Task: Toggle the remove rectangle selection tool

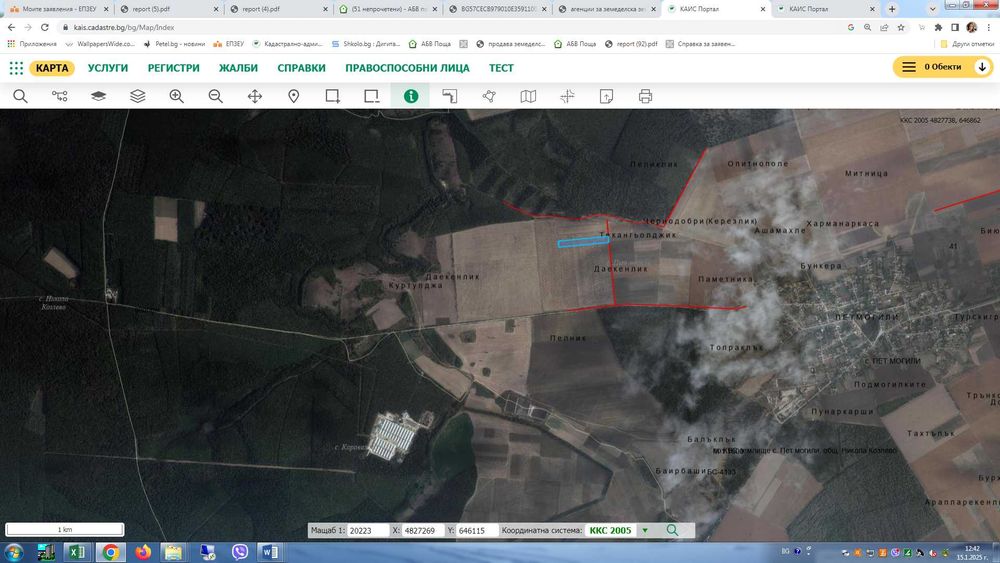Action: click(x=372, y=96)
